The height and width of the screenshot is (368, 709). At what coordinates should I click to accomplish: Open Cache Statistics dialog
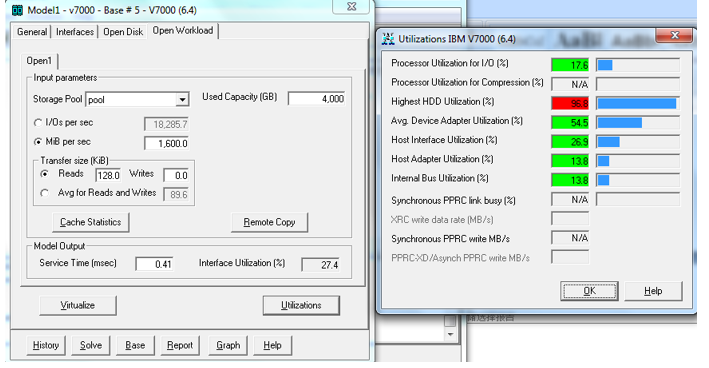point(90,222)
